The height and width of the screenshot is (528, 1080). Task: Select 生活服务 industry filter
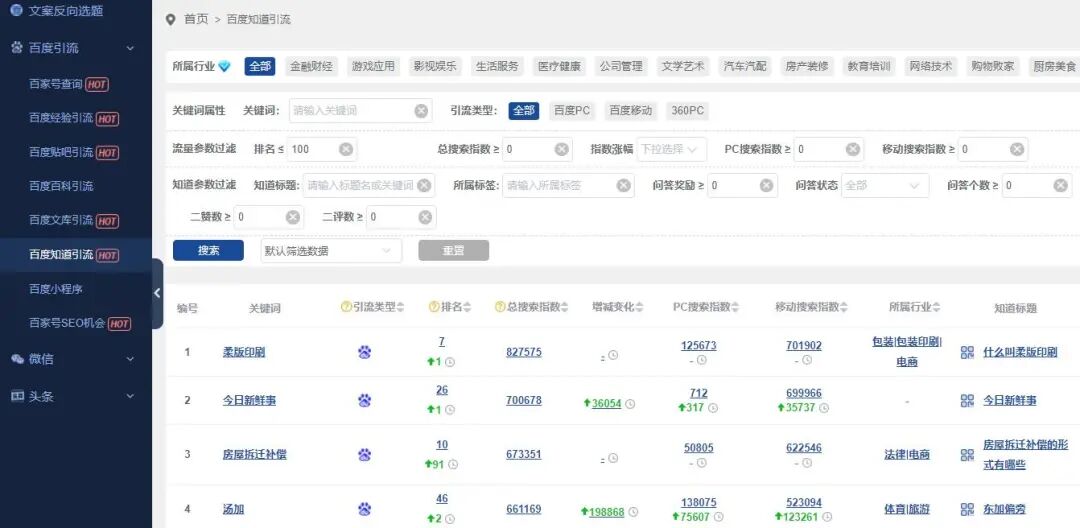(x=497, y=66)
